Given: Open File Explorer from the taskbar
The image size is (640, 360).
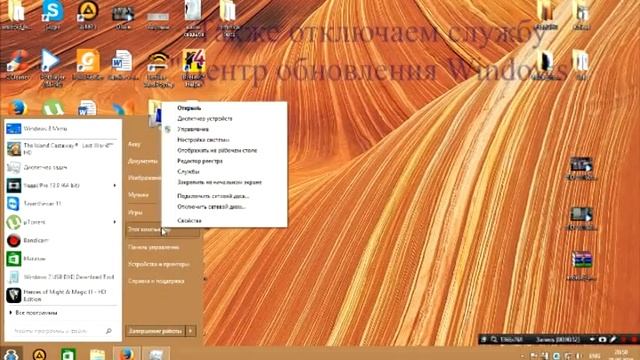Looking at the screenshot, I should [98, 354].
